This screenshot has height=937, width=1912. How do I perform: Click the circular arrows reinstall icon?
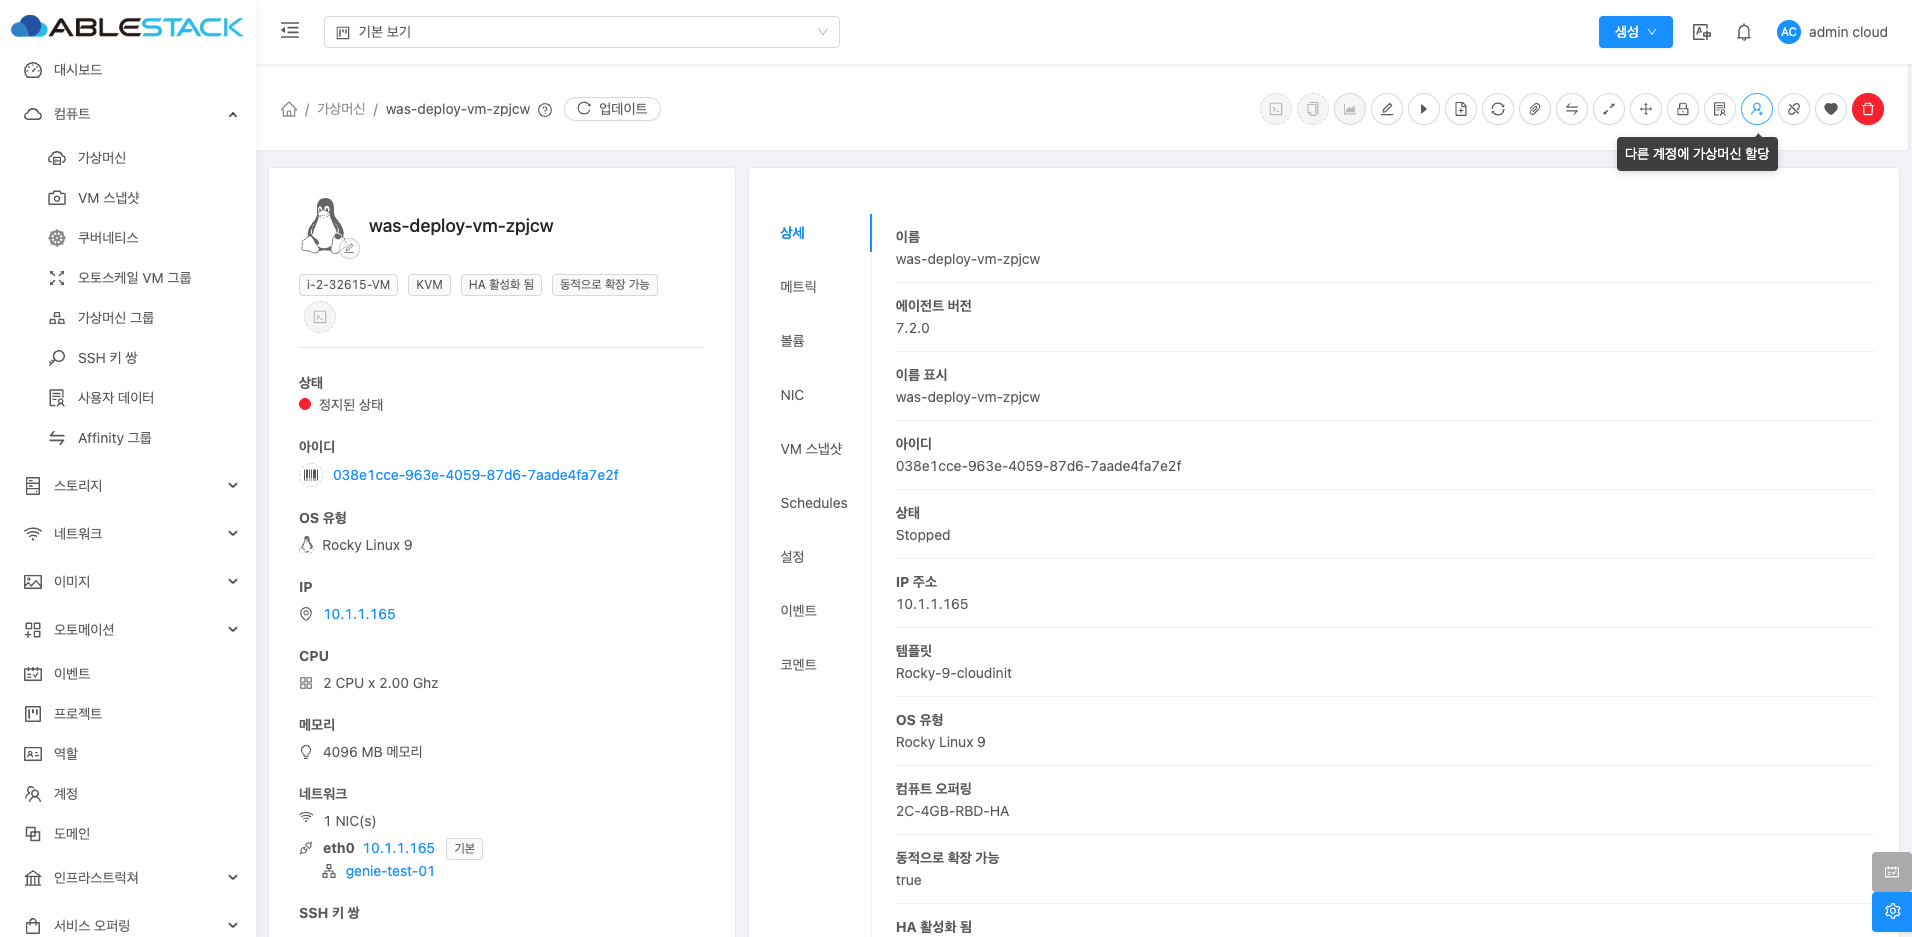click(1497, 109)
